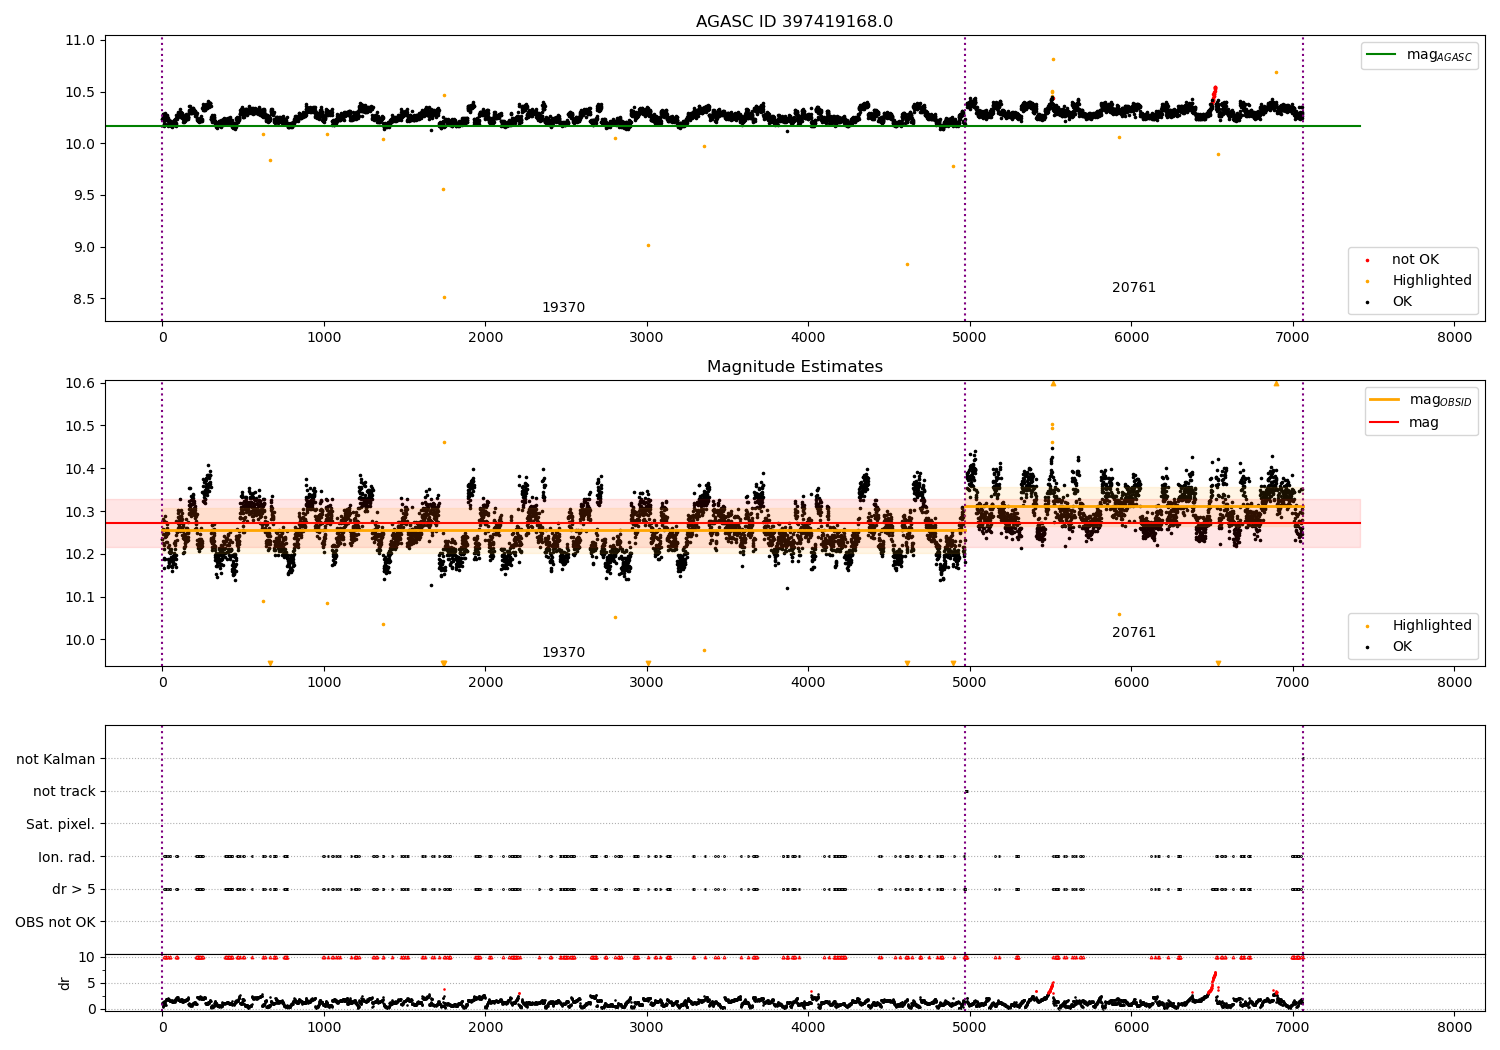
Task: Click x-tick 3000 on the top plot
Action: [x=647, y=338]
